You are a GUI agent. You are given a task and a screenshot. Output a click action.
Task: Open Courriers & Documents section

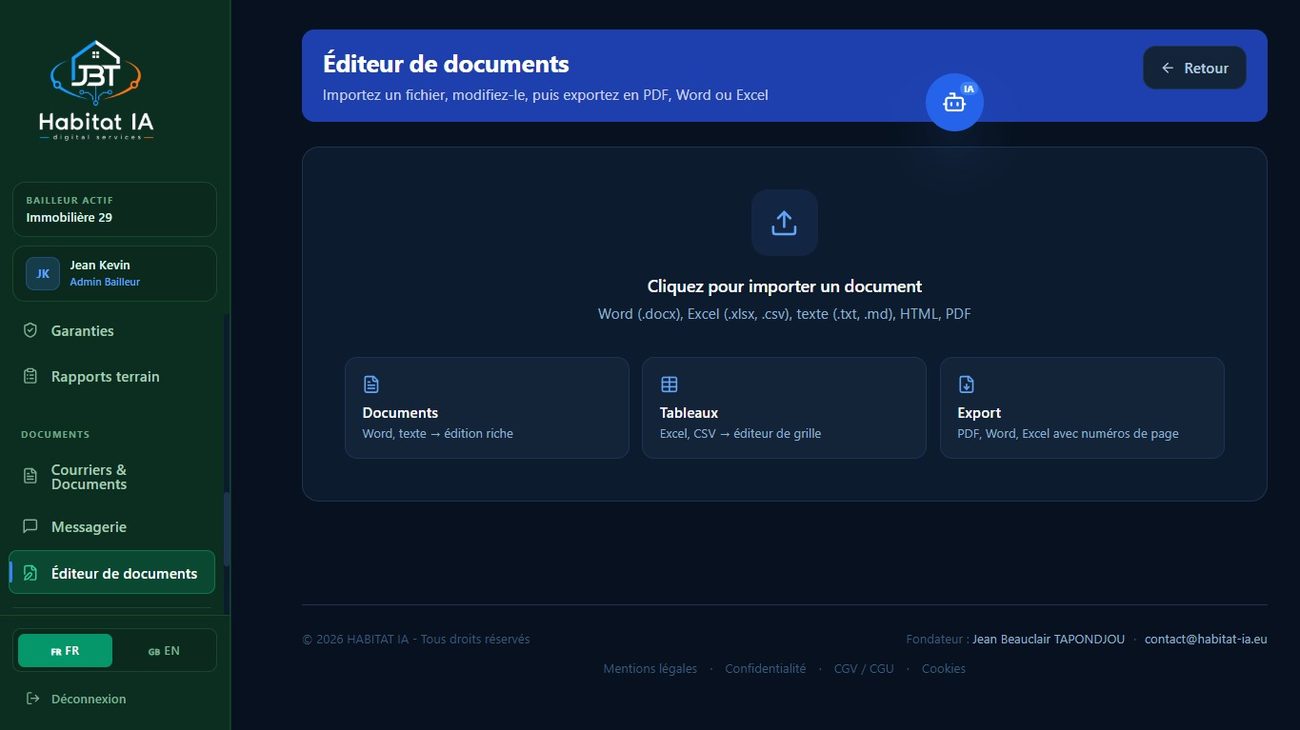coord(113,477)
